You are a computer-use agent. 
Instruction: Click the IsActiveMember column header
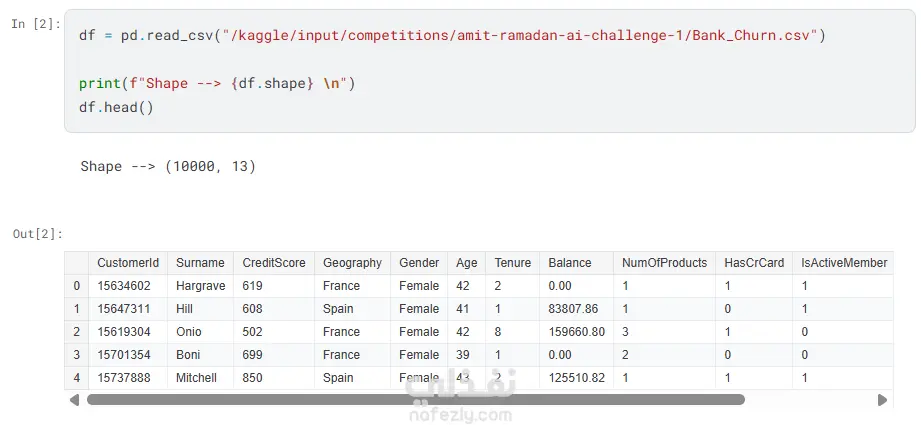844,263
